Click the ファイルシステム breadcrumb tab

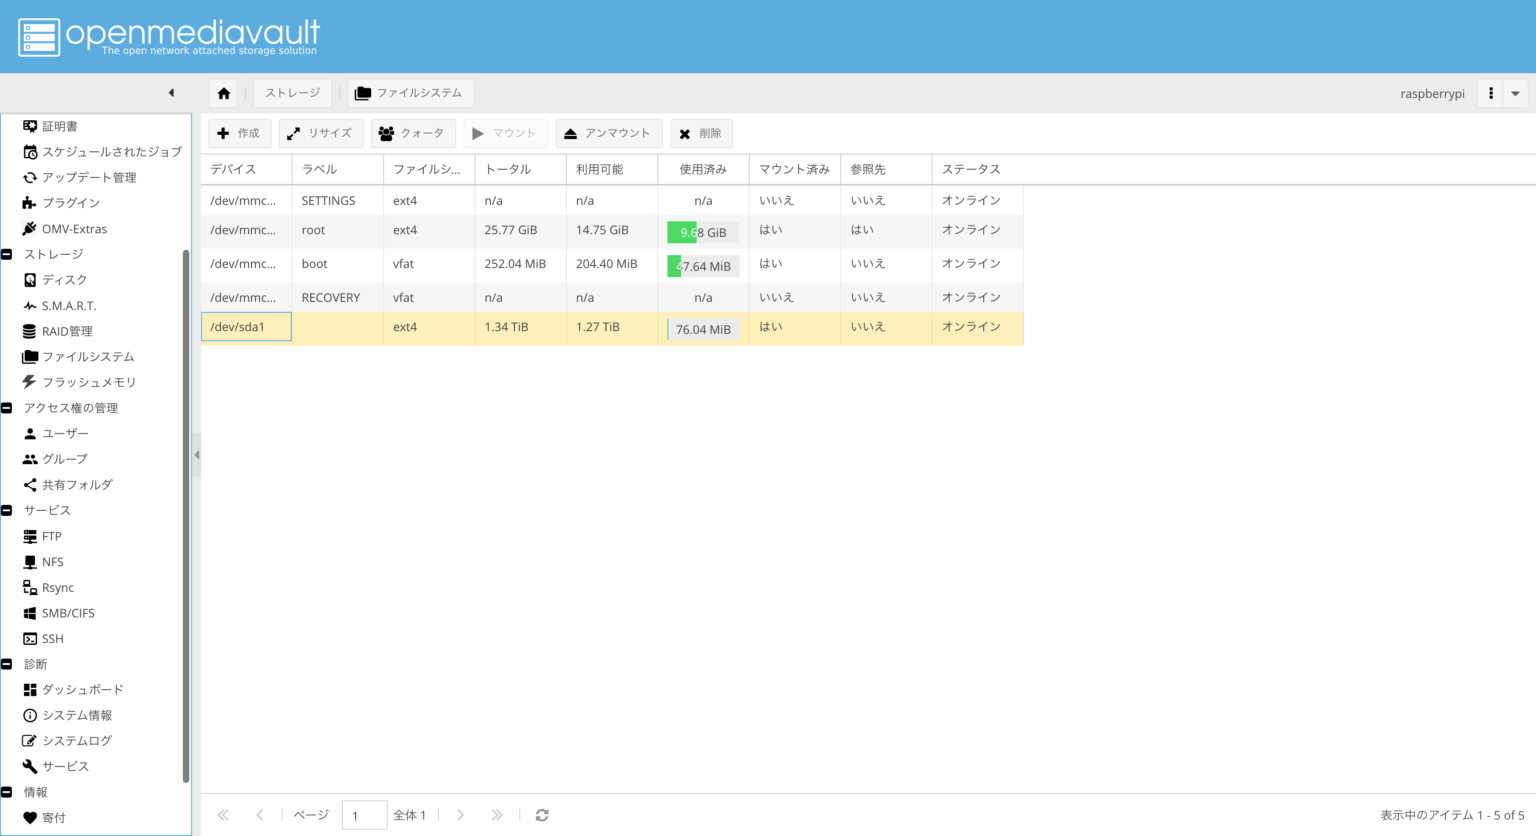(409, 93)
